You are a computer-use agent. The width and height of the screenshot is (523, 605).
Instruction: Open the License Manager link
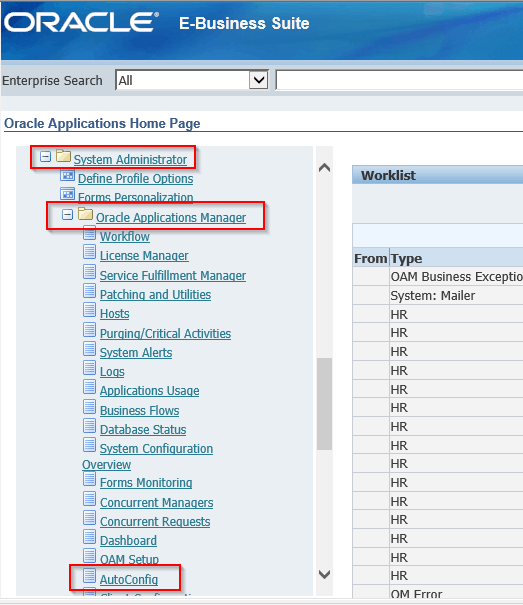pyautogui.click(x=144, y=256)
